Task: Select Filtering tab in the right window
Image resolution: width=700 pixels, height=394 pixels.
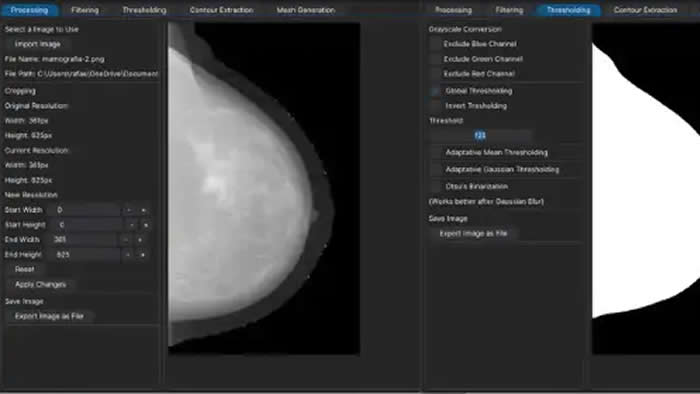Action: pos(509,10)
